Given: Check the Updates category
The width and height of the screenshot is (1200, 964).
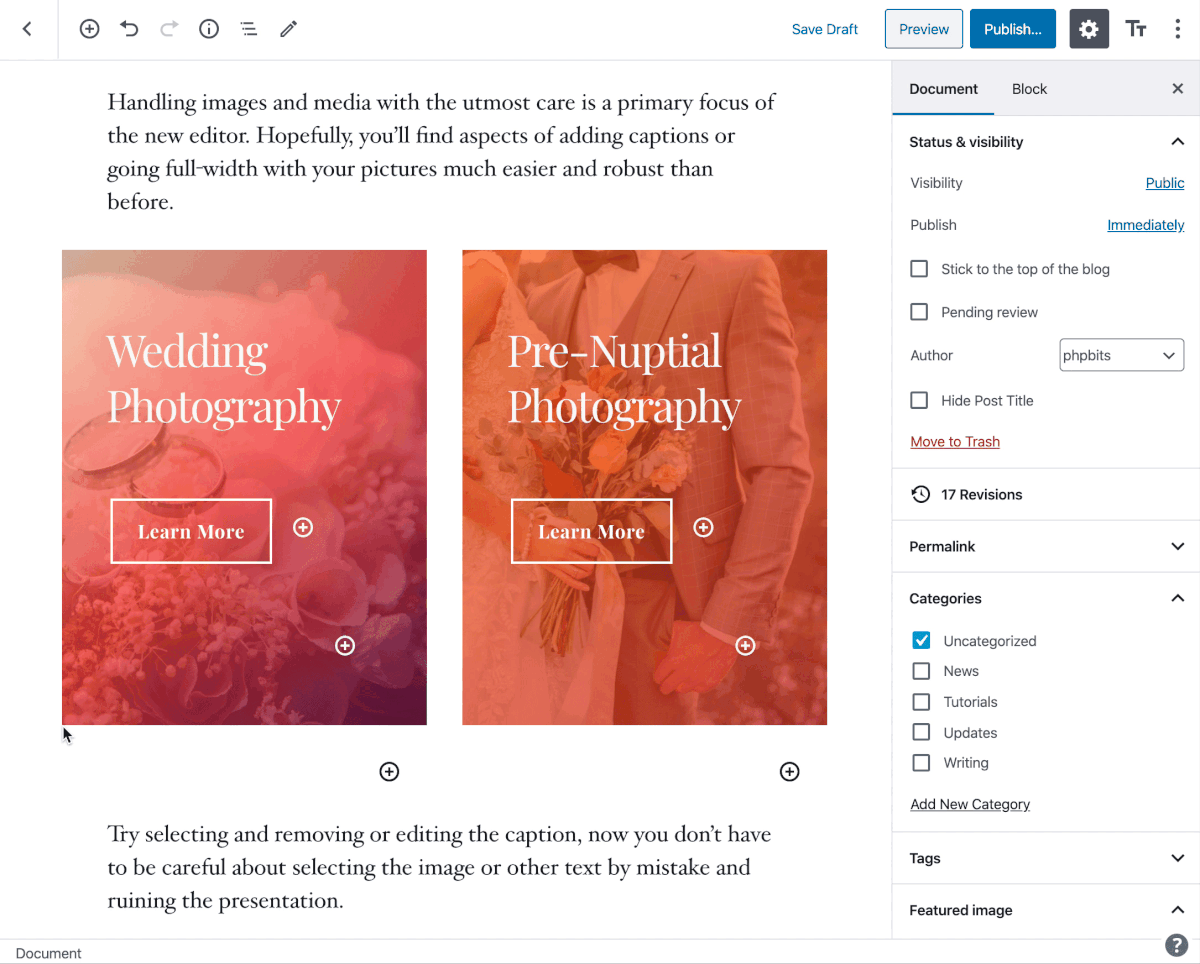Looking at the screenshot, I should (x=921, y=732).
